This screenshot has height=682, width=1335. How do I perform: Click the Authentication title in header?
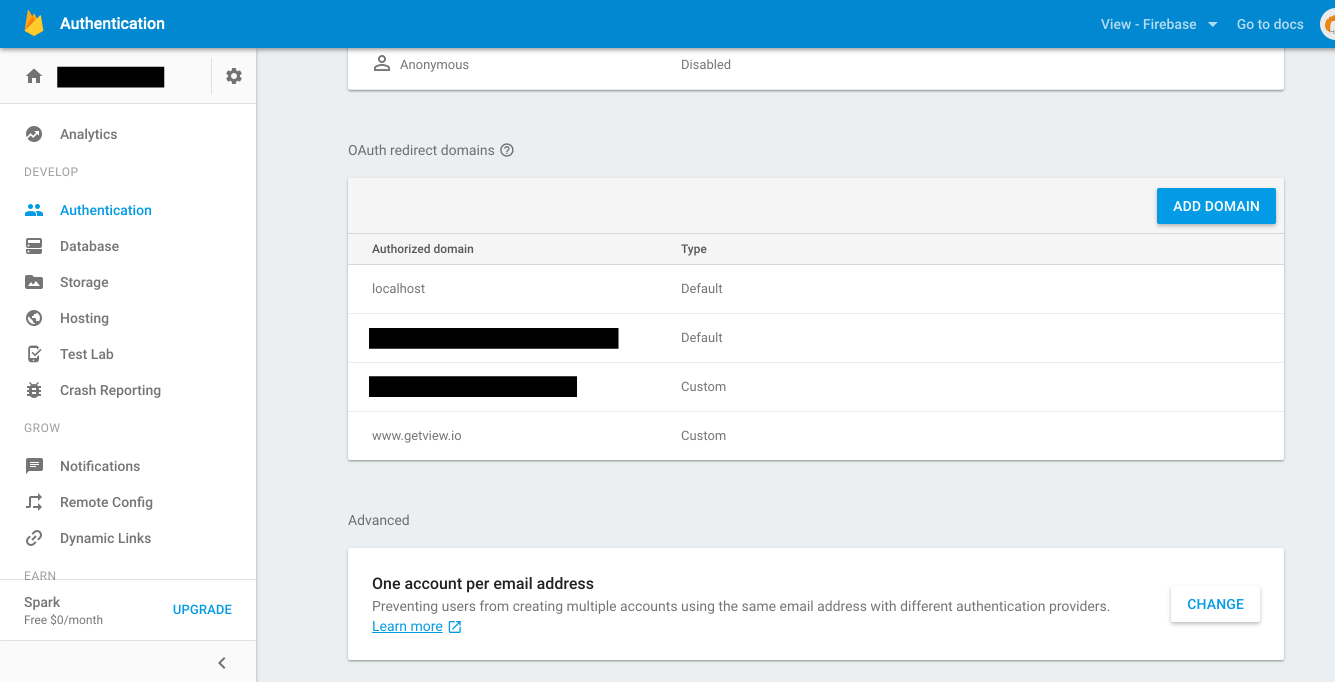pyautogui.click(x=112, y=23)
